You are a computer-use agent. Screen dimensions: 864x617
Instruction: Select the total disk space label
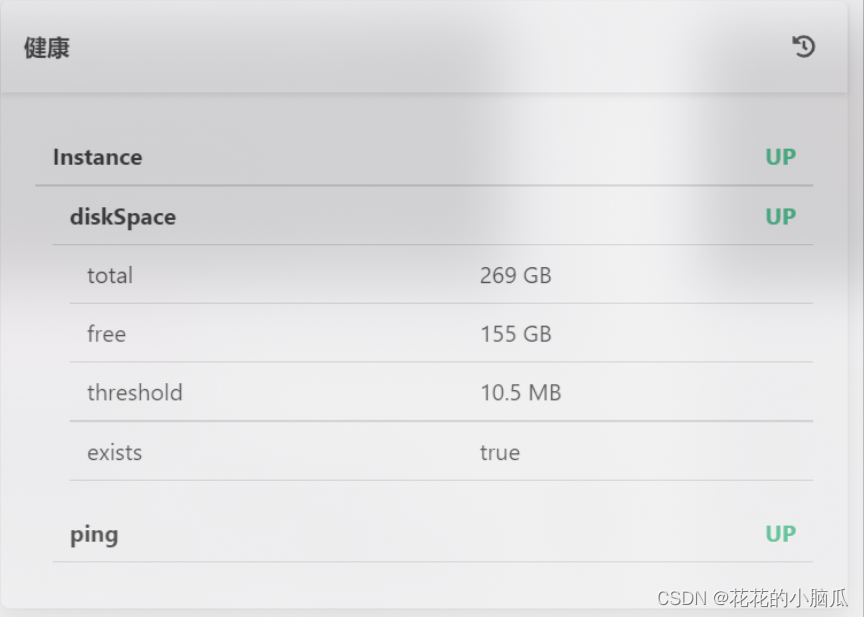(x=109, y=275)
